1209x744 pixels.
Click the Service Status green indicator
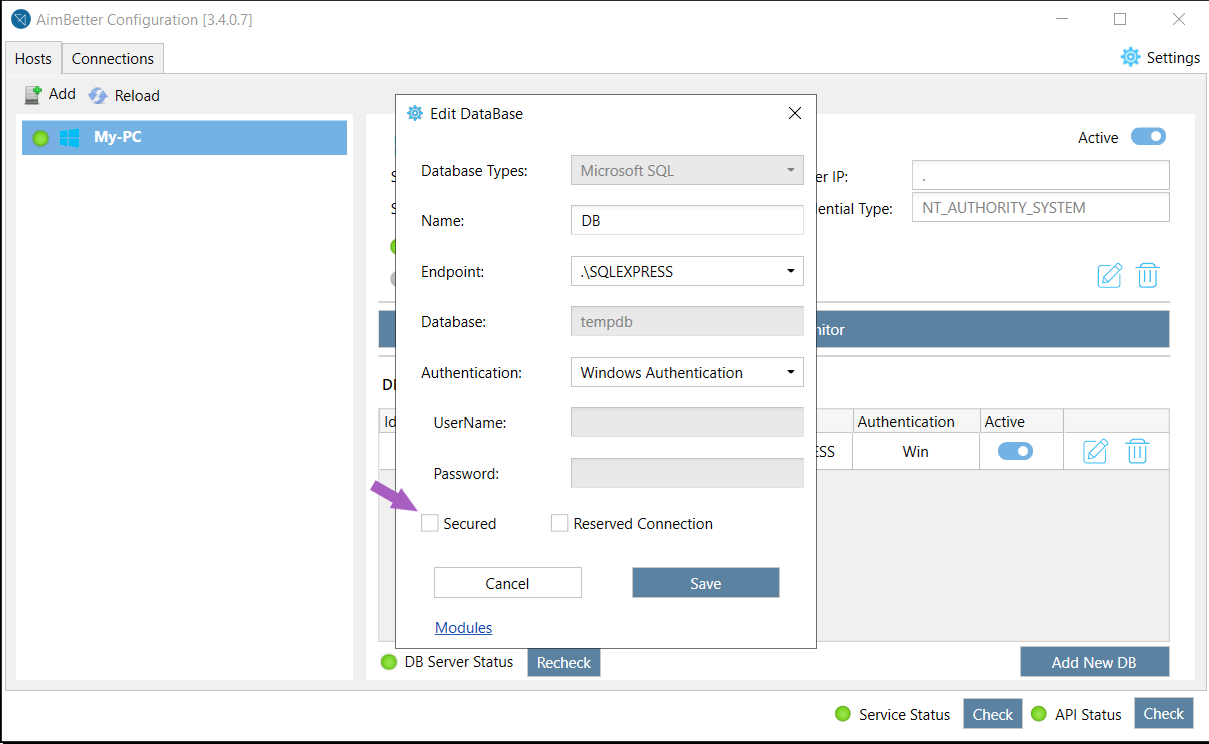tap(843, 714)
